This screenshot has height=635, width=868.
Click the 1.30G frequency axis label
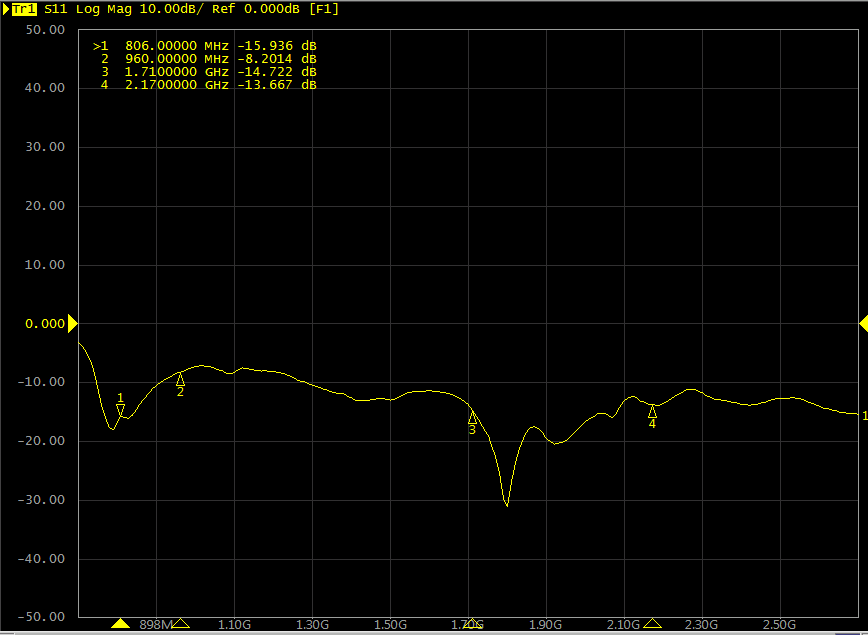point(312,625)
